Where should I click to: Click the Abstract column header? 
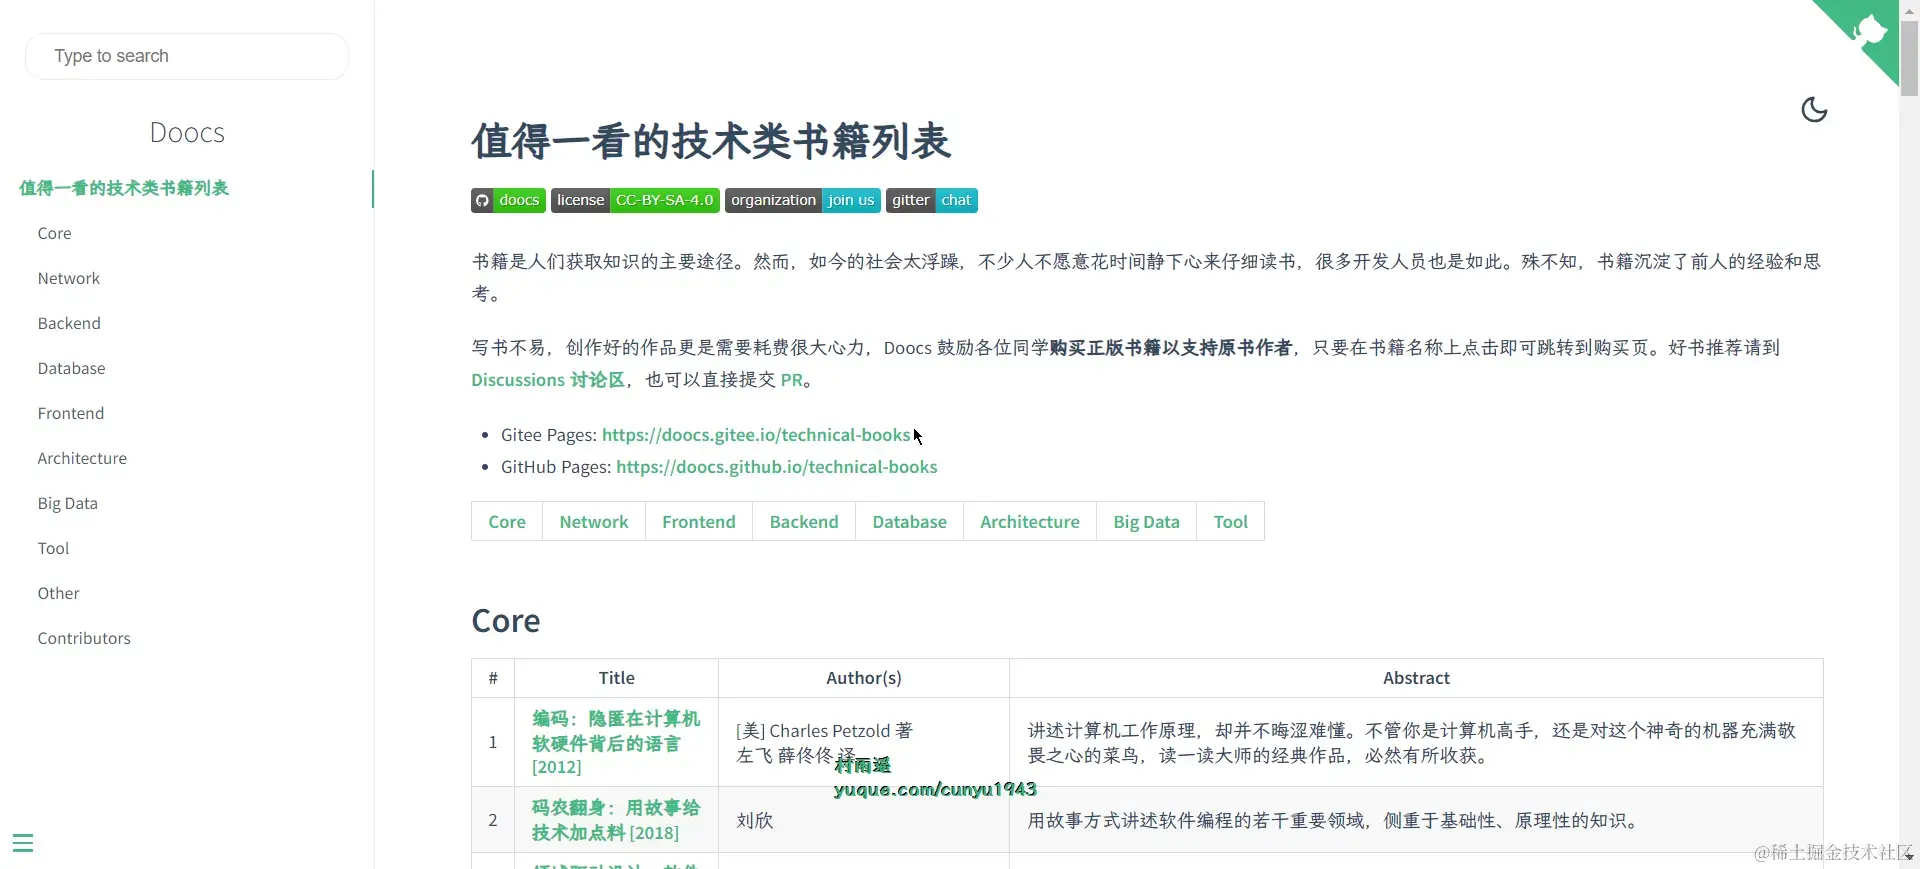(1416, 678)
